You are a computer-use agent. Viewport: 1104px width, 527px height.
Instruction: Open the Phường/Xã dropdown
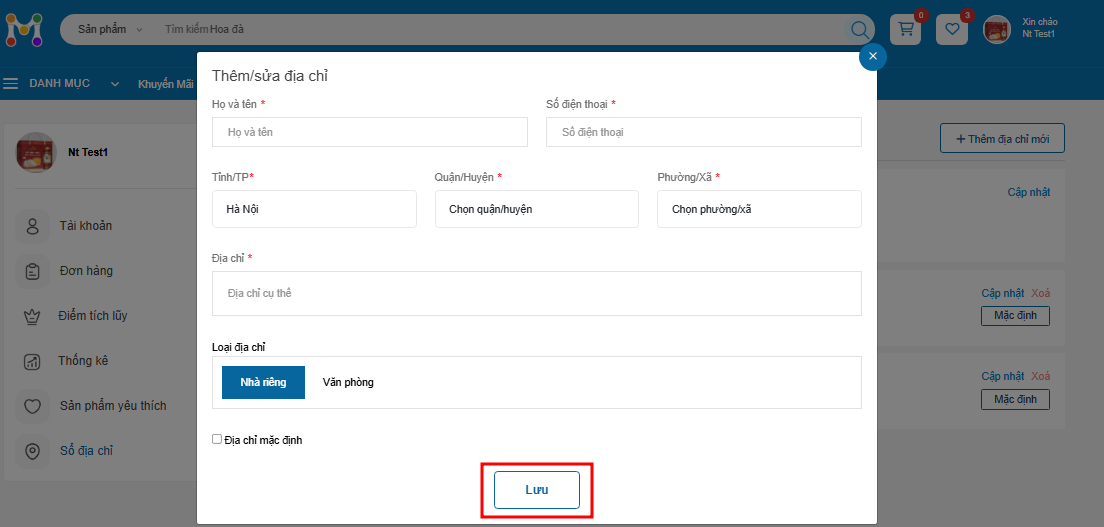(x=759, y=209)
